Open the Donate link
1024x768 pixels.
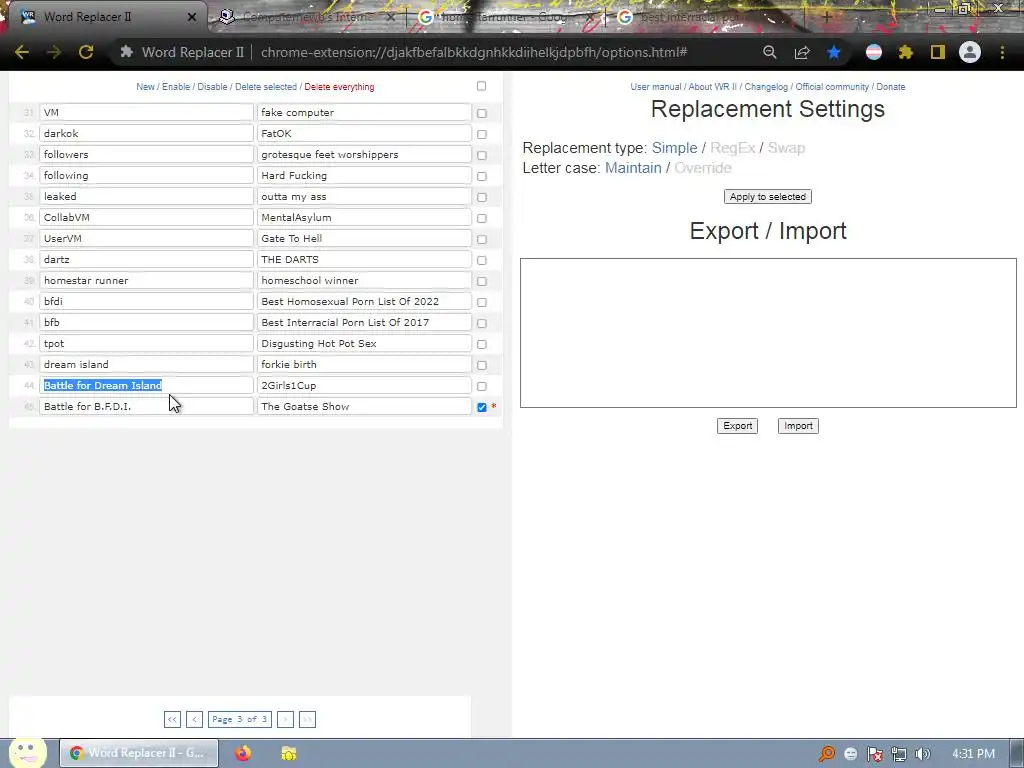click(x=891, y=87)
